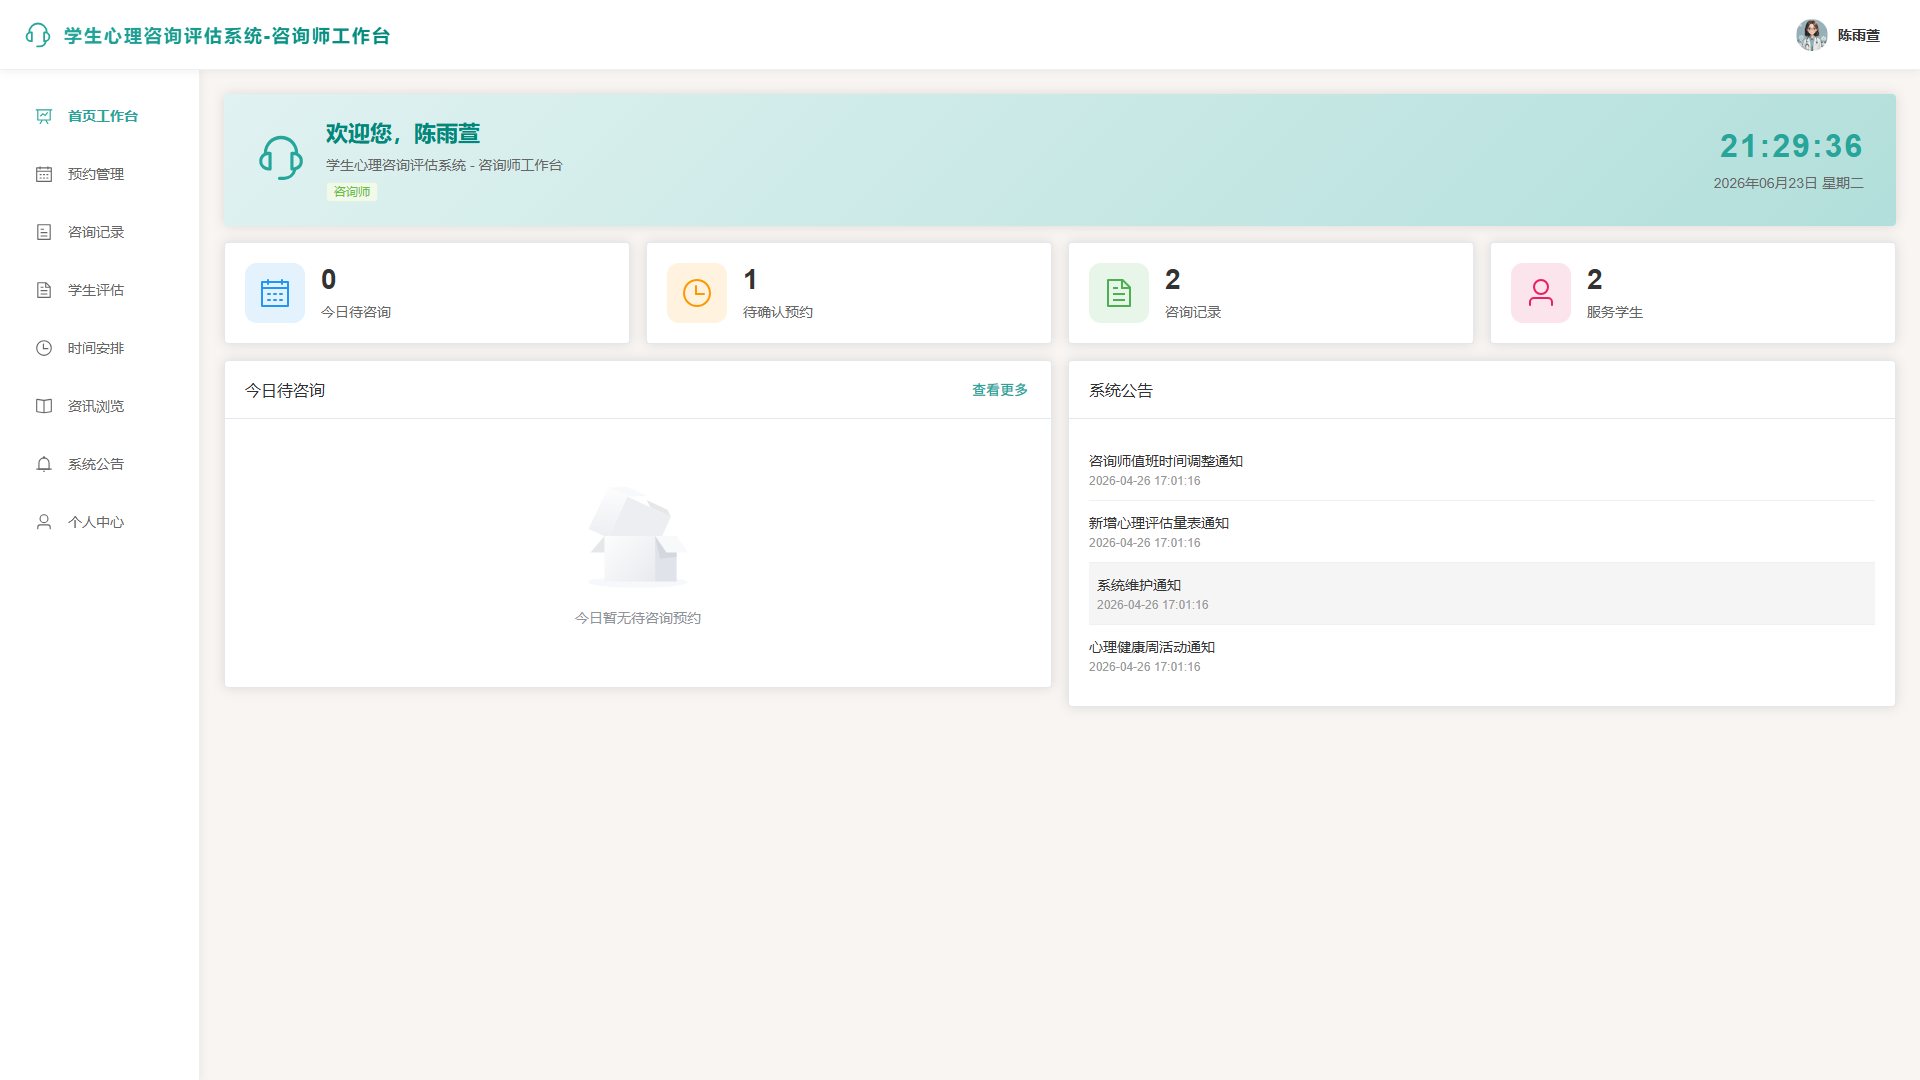Screen dimensions: 1920x1080
Task: Click the 今日暂无待咨询预约 empty message
Action: click(x=638, y=618)
